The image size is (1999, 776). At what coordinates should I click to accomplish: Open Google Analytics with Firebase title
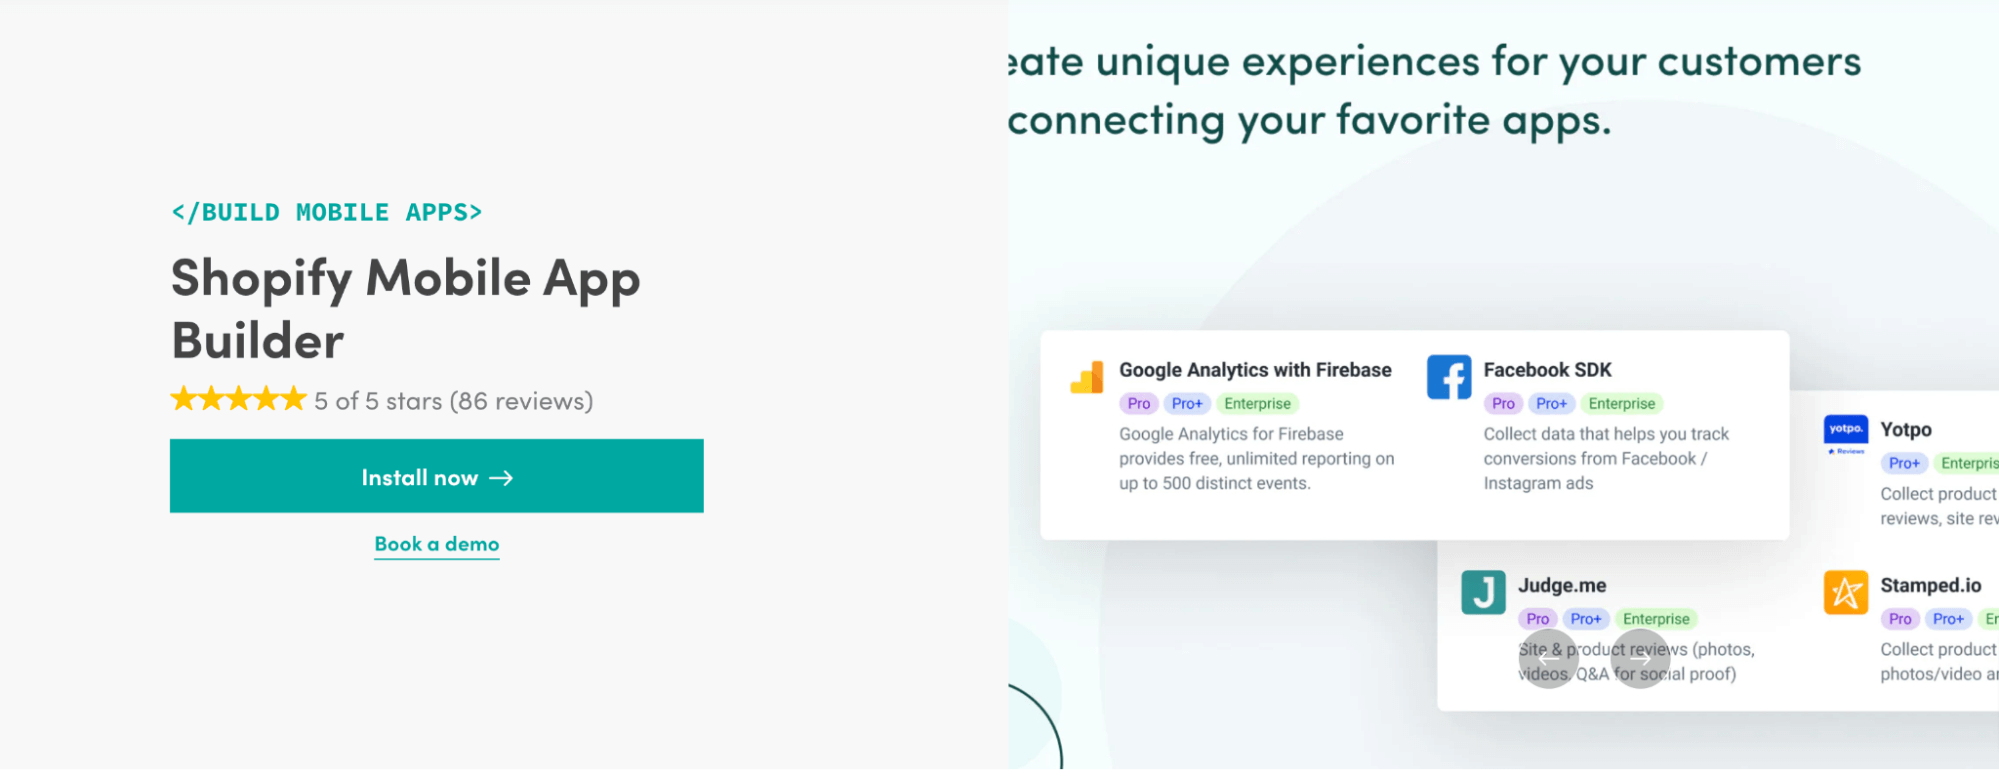pos(1255,370)
